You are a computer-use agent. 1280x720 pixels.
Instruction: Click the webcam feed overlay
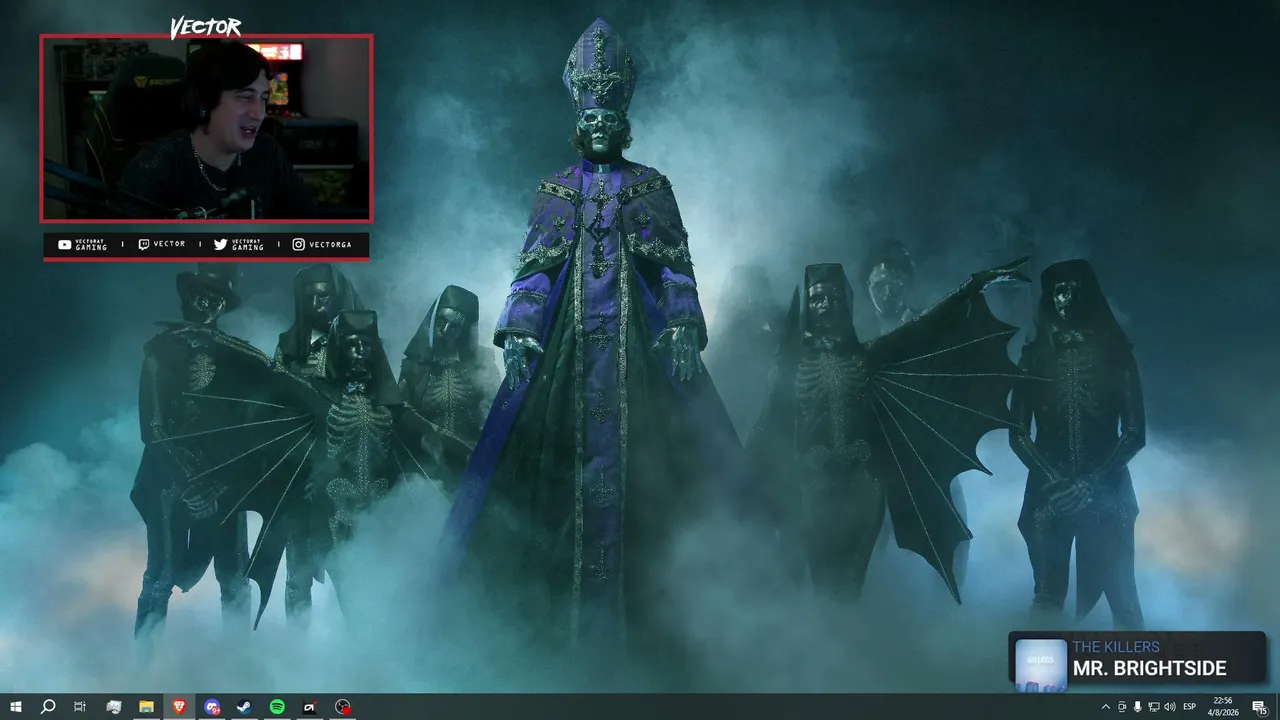click(206, 128)
